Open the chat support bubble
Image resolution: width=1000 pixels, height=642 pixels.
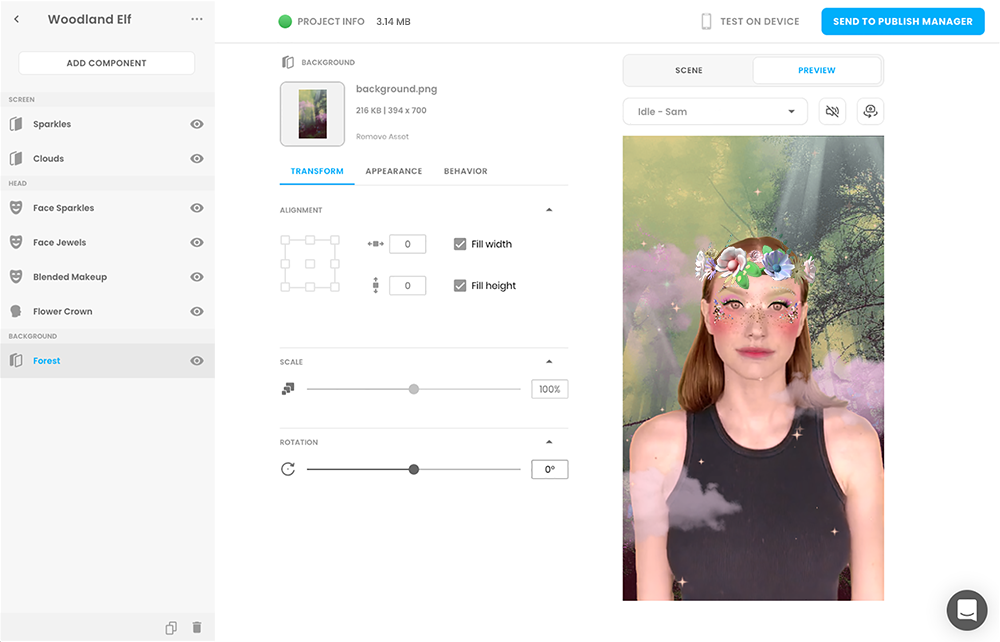click(x=966, y=609)
